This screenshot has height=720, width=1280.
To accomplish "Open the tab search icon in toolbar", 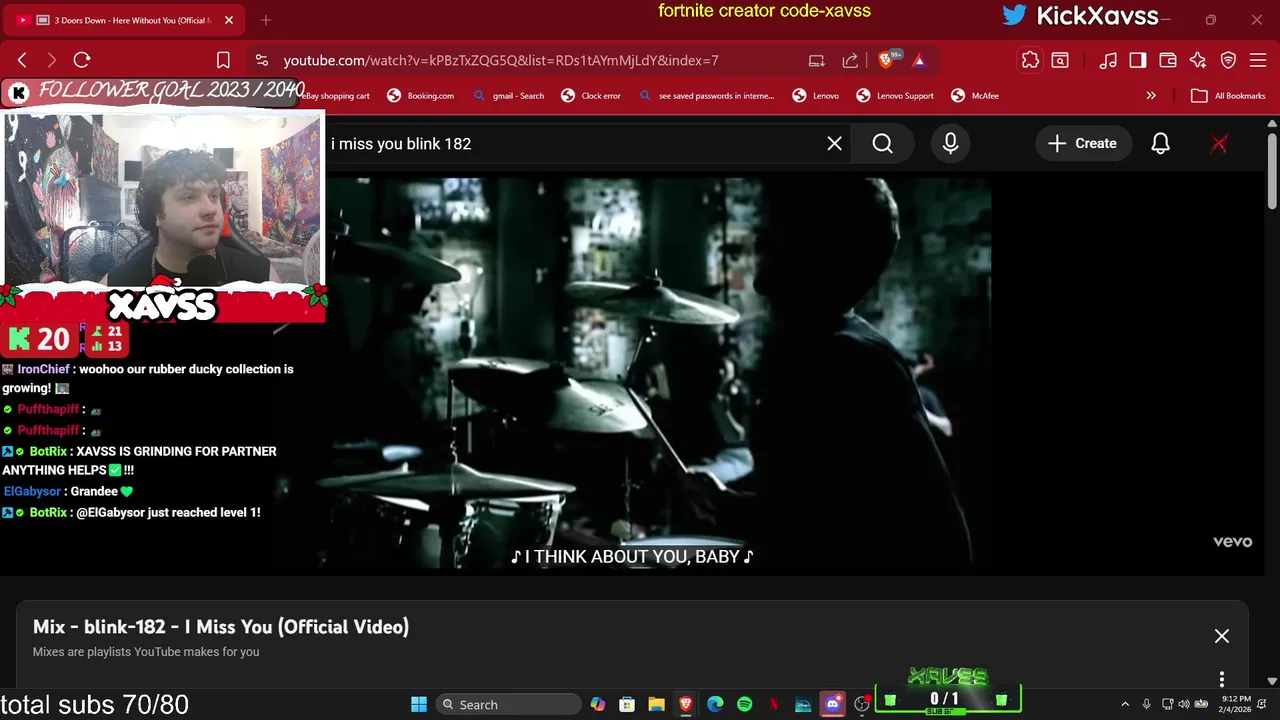I will (1060, 60).
